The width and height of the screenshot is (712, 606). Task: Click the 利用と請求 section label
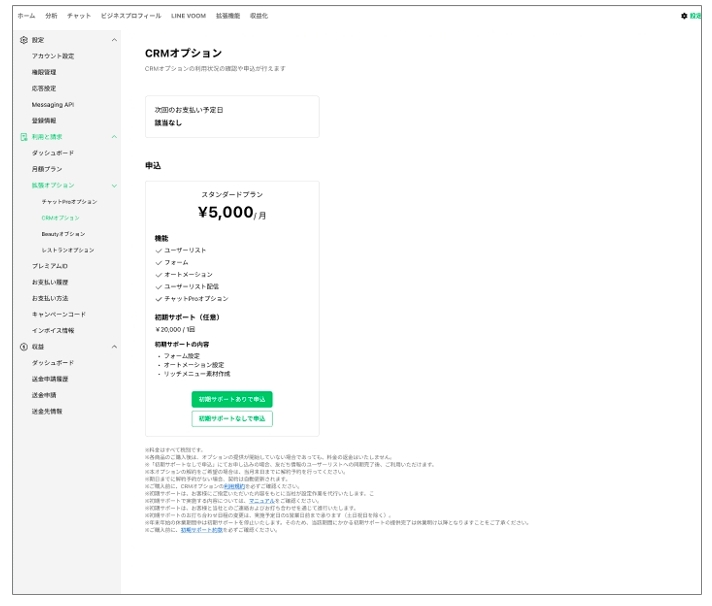(x=47, y=137)
